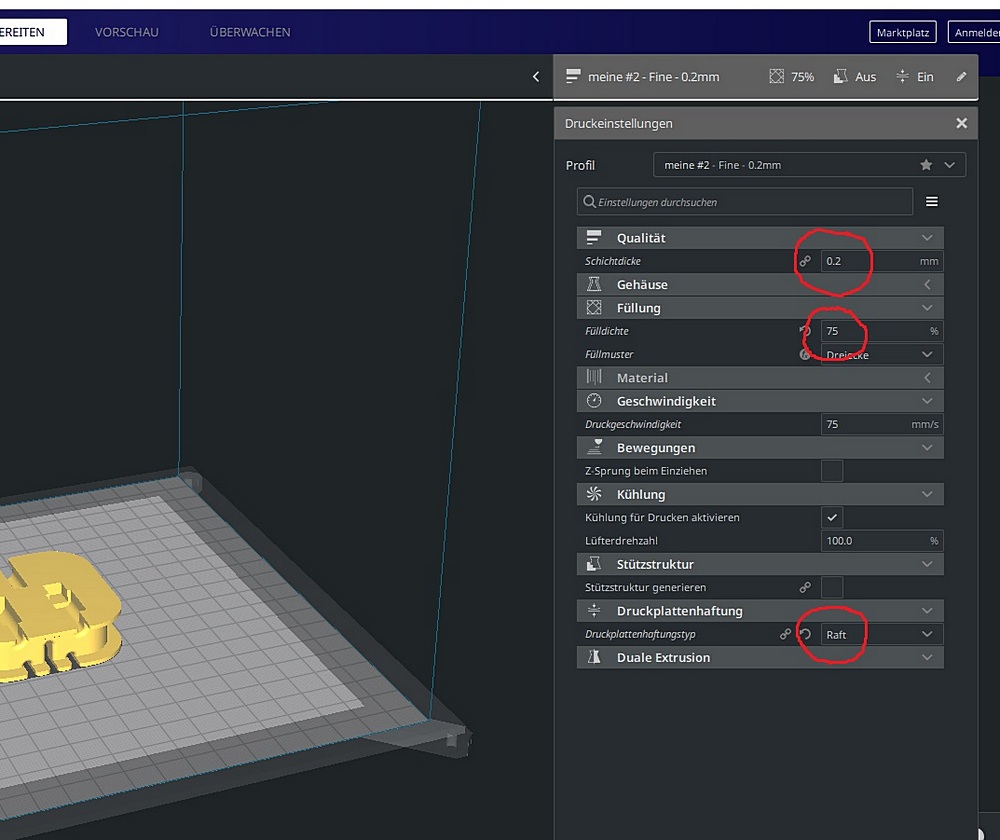Click the Fülldichte value field
The image size is (1000, 840).
882,330
